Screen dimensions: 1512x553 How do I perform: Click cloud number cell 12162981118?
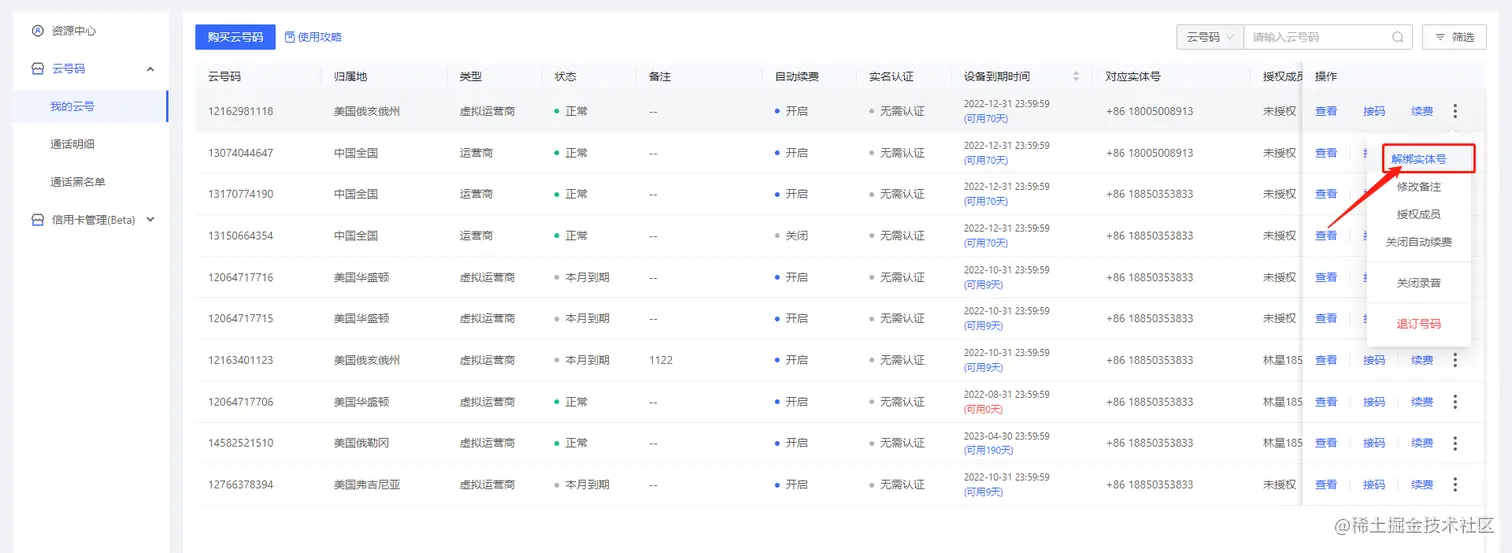[240, 111]
